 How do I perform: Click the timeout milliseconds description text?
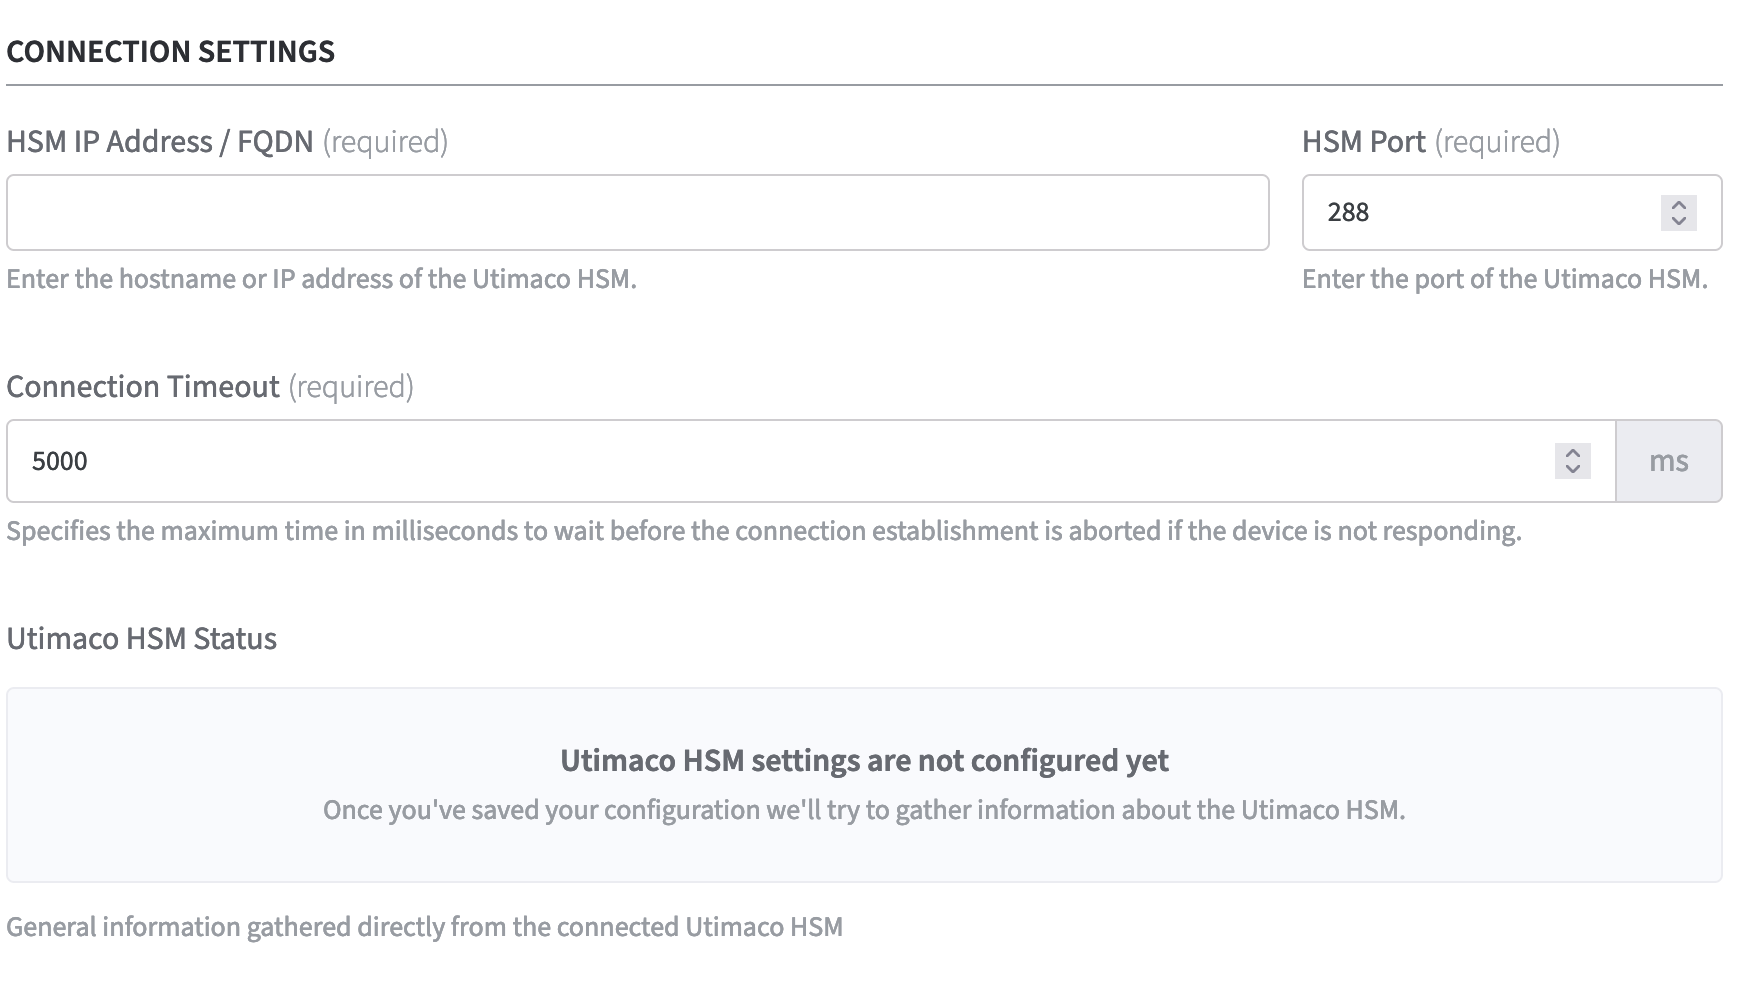tap(763, 531)
